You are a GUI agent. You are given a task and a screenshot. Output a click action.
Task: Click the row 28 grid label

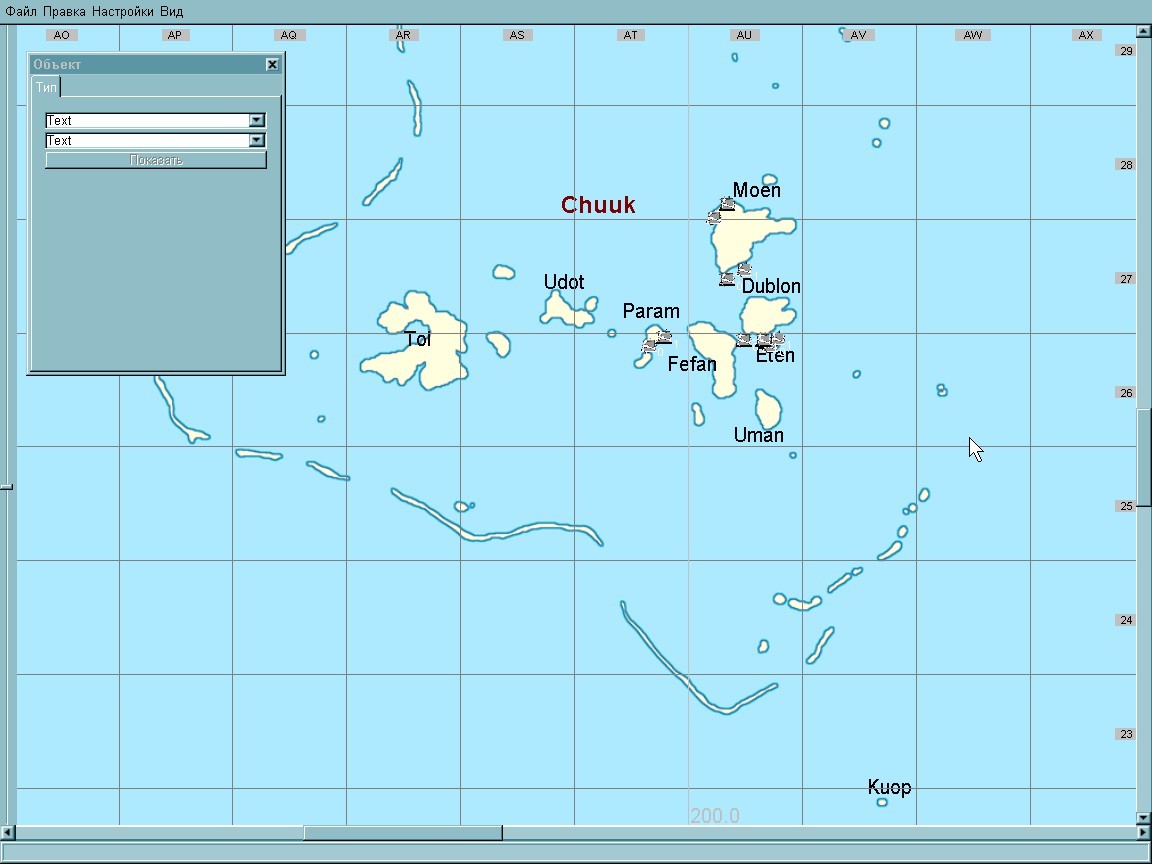point(1126,165)
